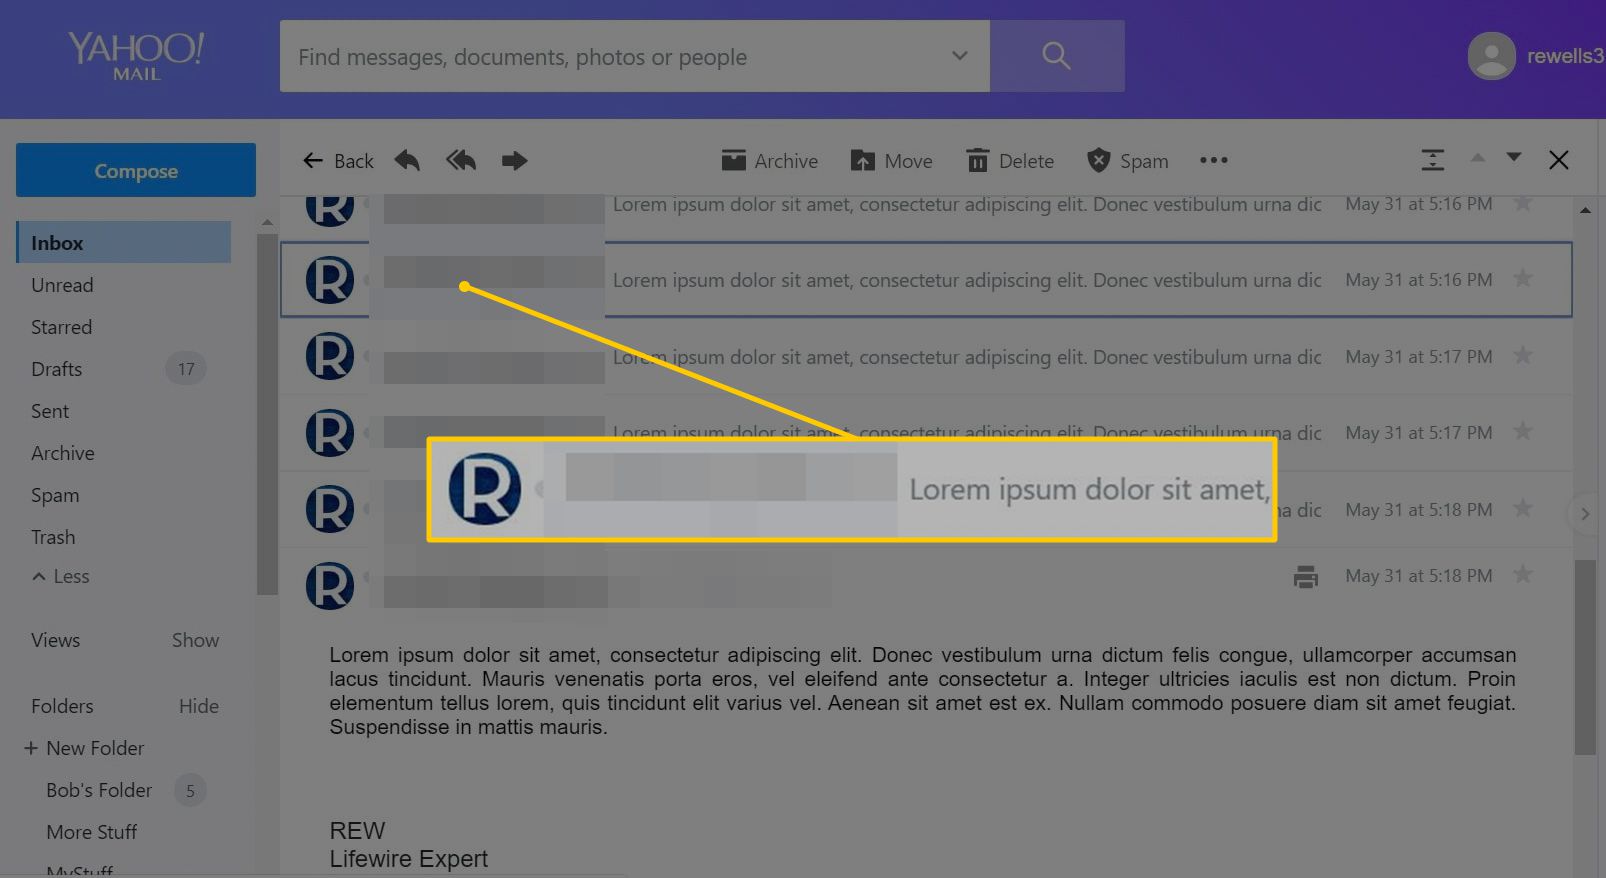This screenshot has height=878, width=1606.
Task: Open the Trash folder
Action: tap(53, 537)
